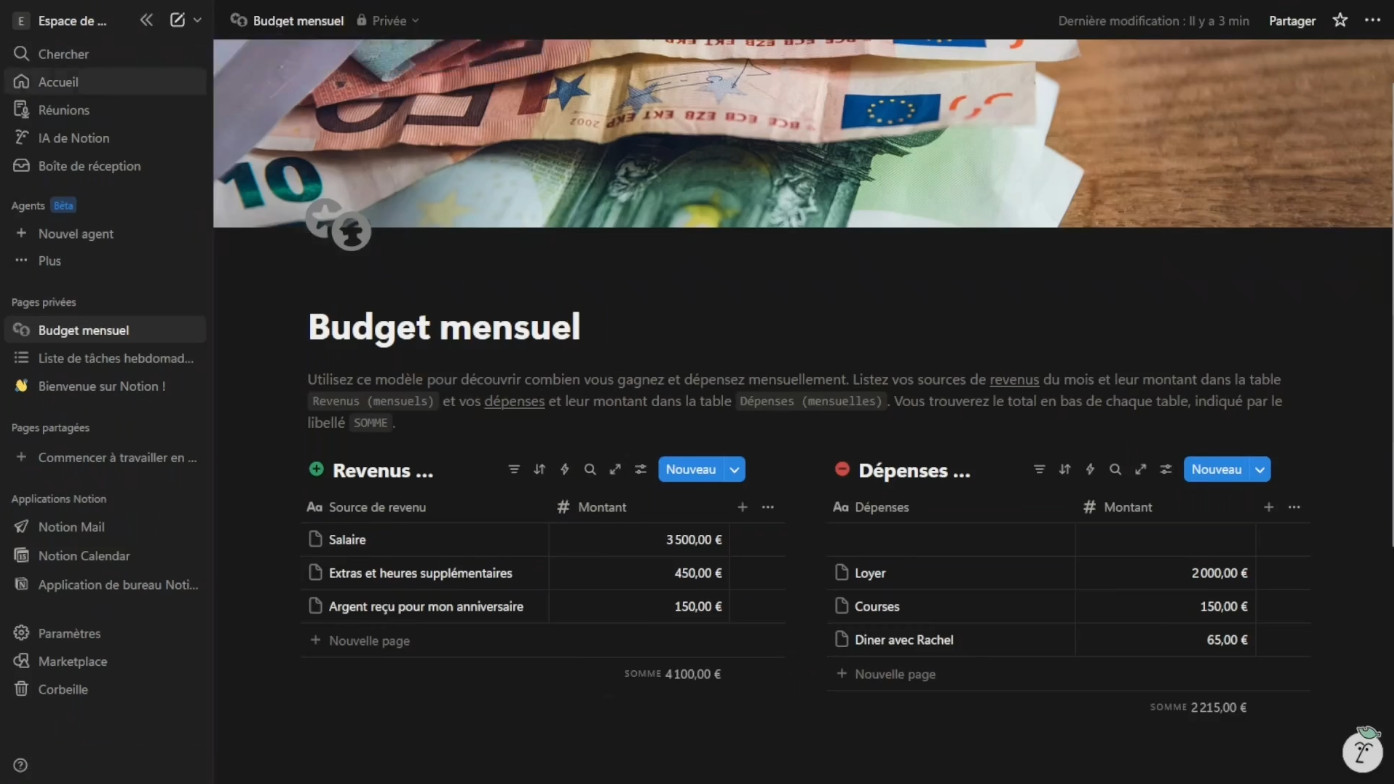Collapse the sidebar with double chevron icon
This screenshot has width=1394, height=784.
tap(146, 20)
